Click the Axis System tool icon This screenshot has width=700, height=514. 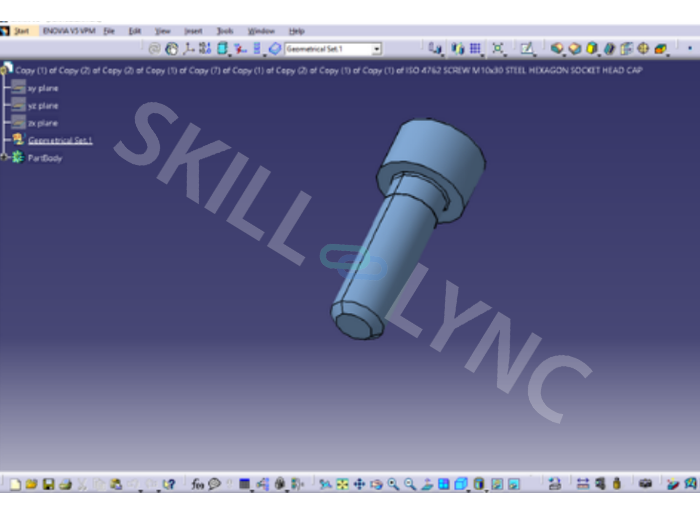point(188,48)
